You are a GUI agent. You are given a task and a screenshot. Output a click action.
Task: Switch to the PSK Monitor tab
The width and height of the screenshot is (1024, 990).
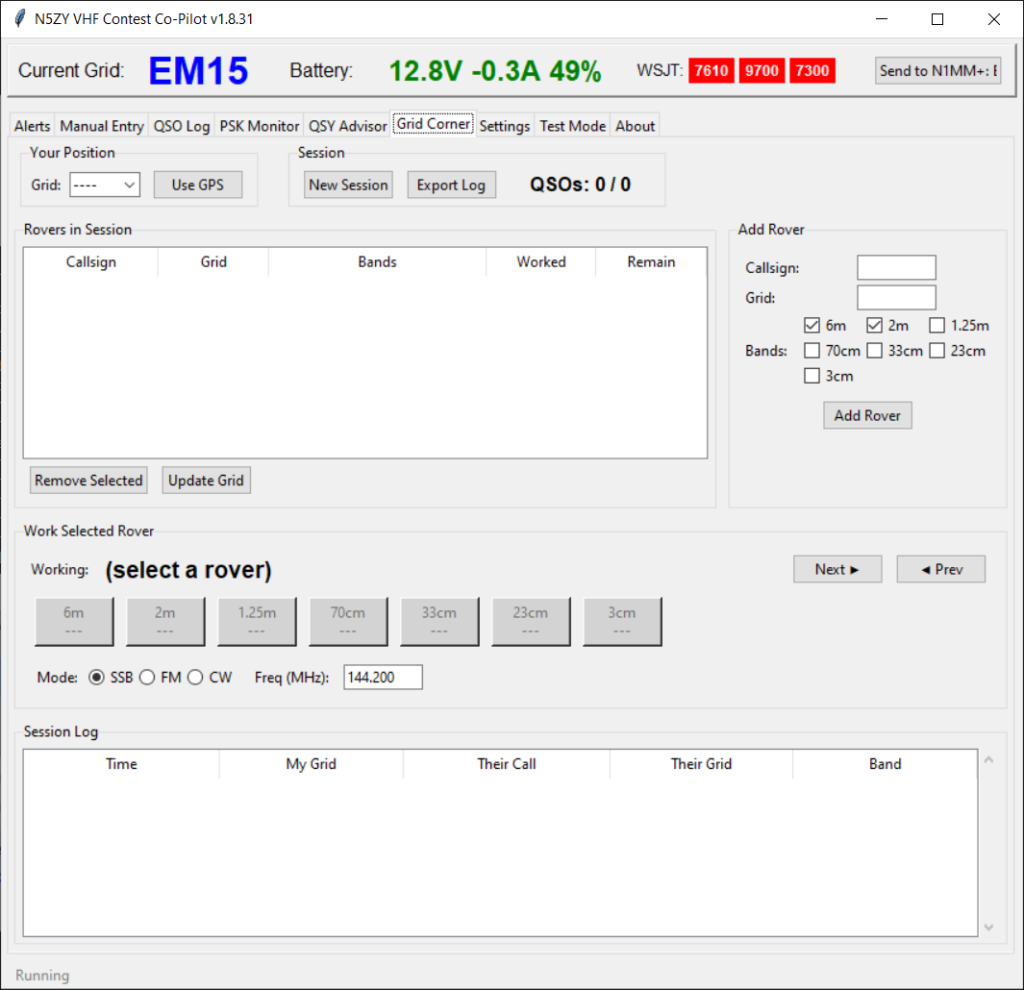259,126
